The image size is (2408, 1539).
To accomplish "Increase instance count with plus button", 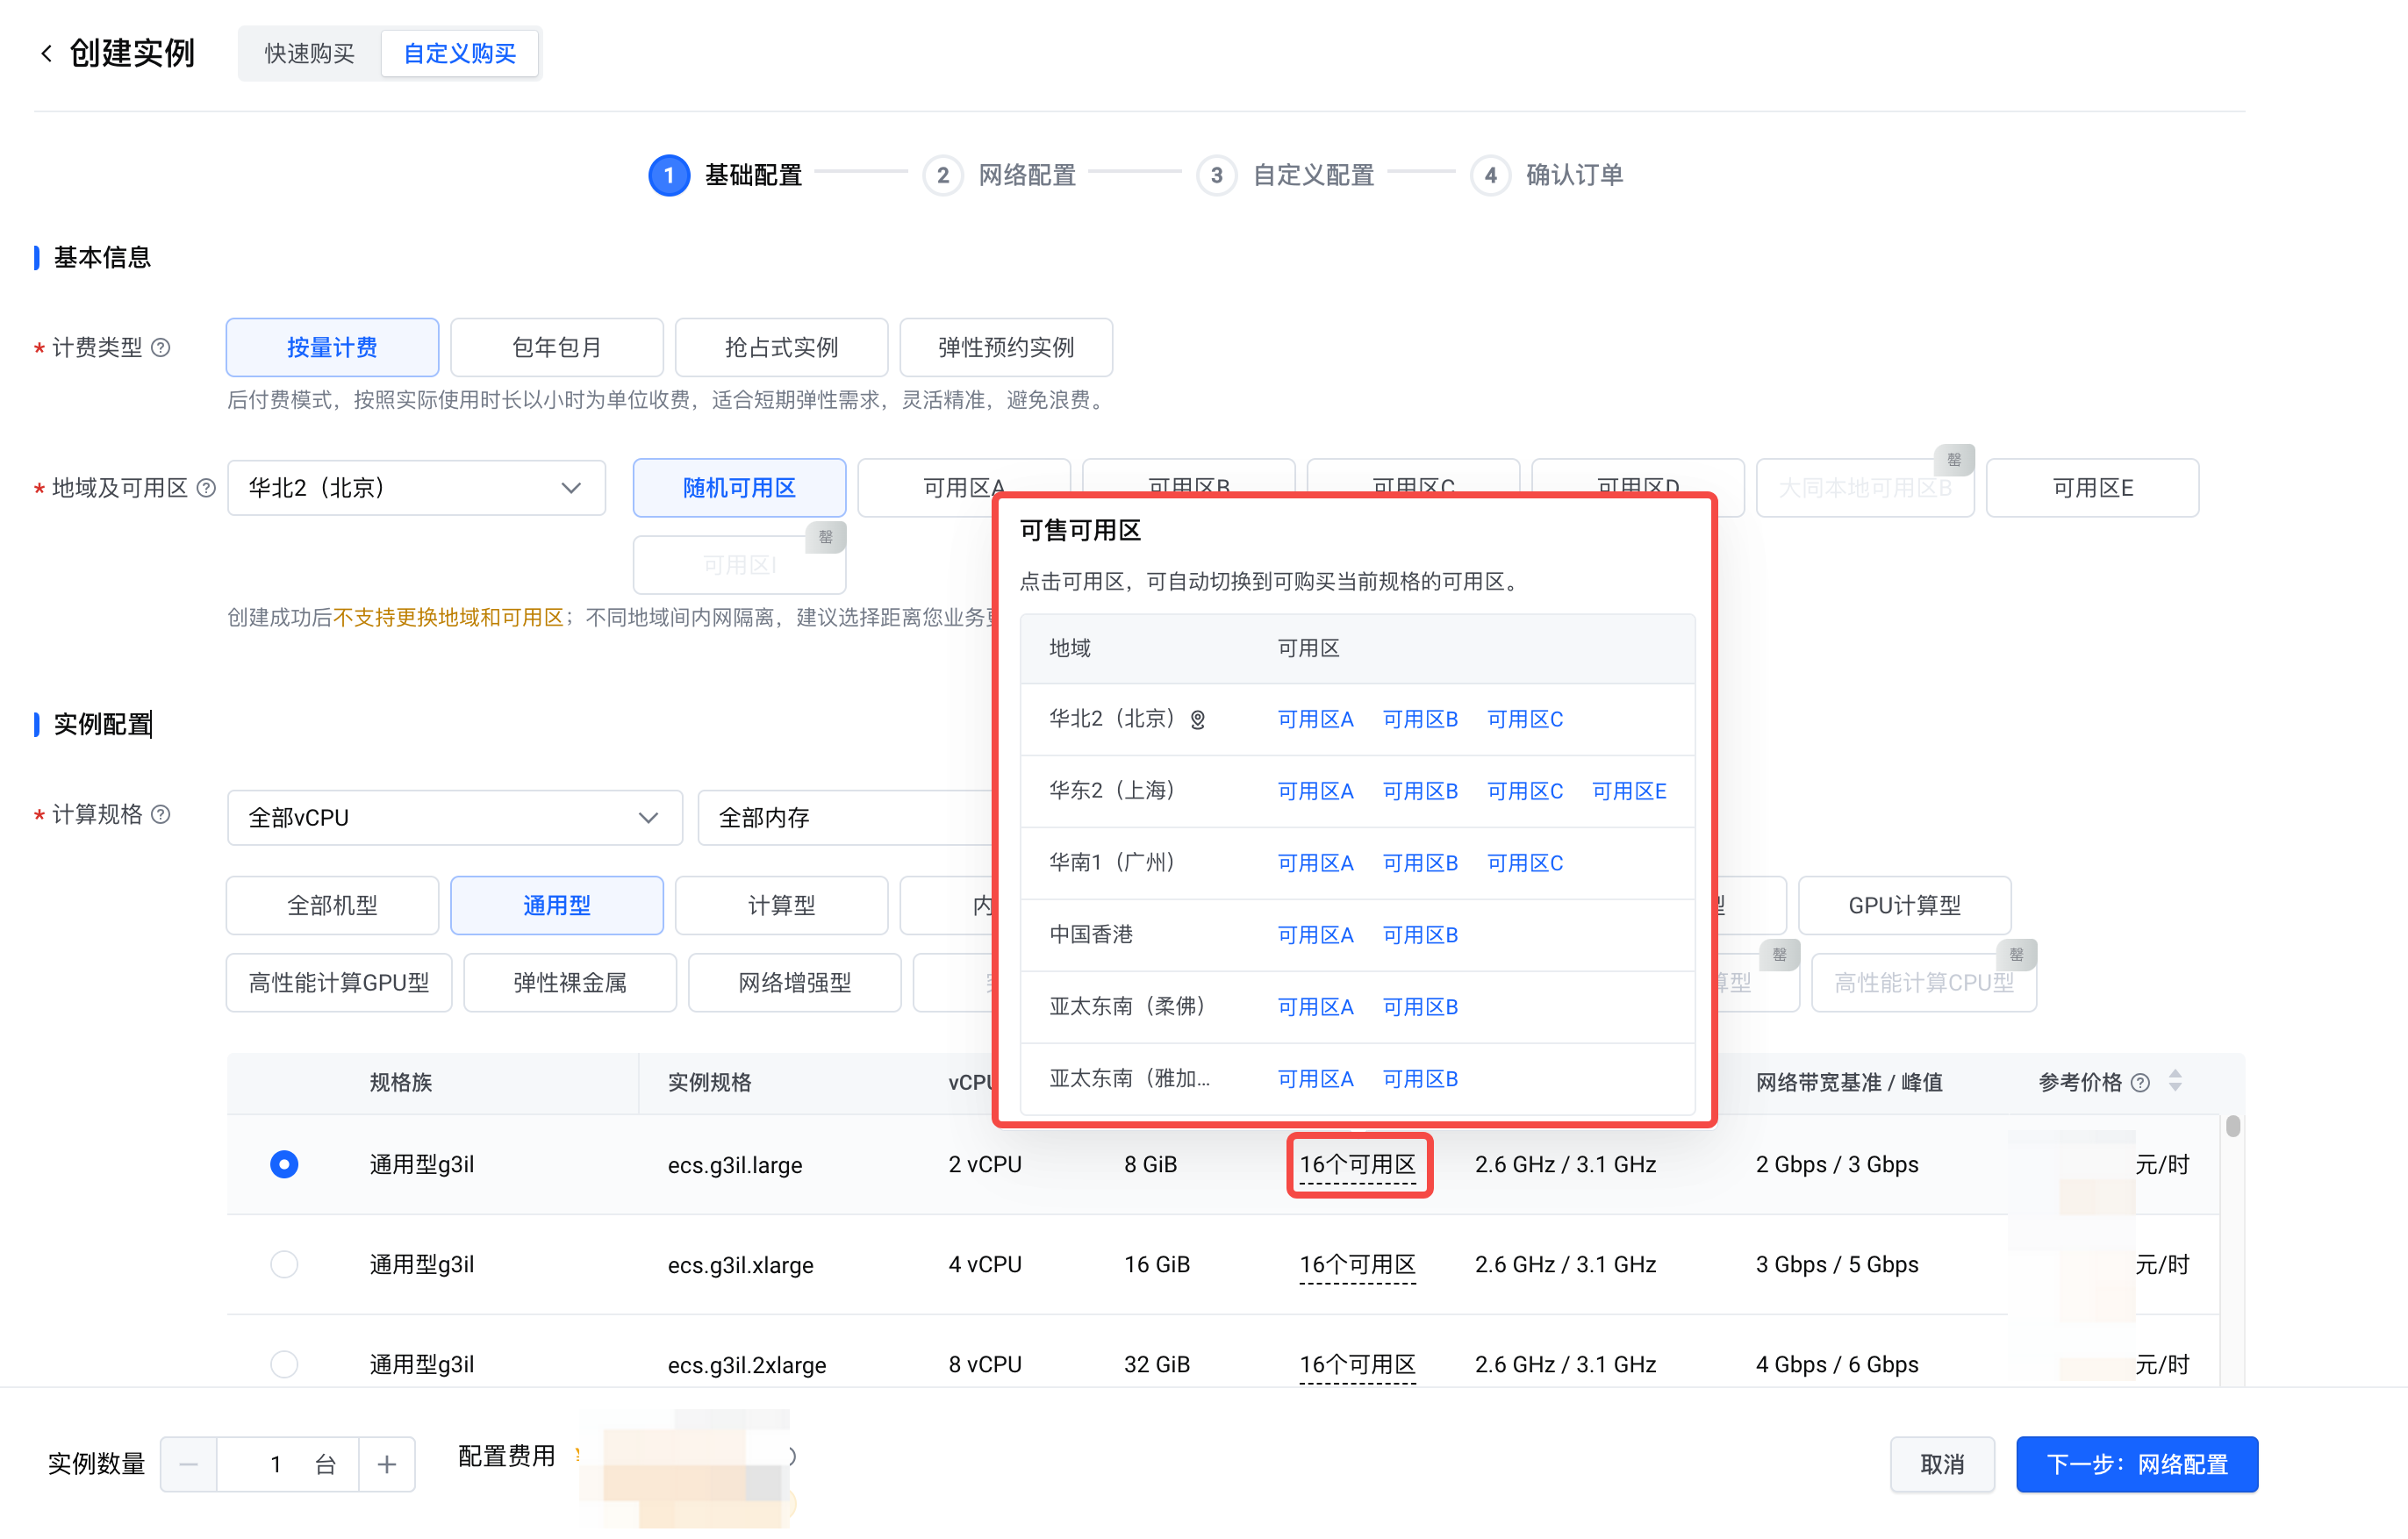I will (x=387, y=1465).
